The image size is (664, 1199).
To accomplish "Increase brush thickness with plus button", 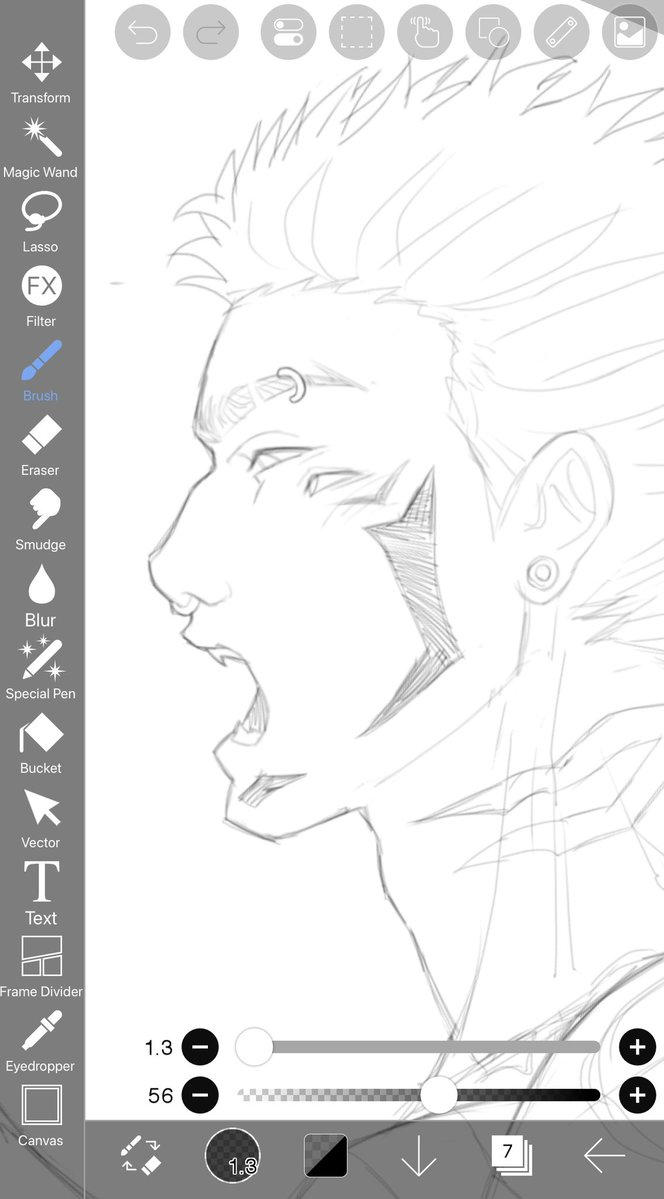I will pyautogui.click(x=637, y=1047).
